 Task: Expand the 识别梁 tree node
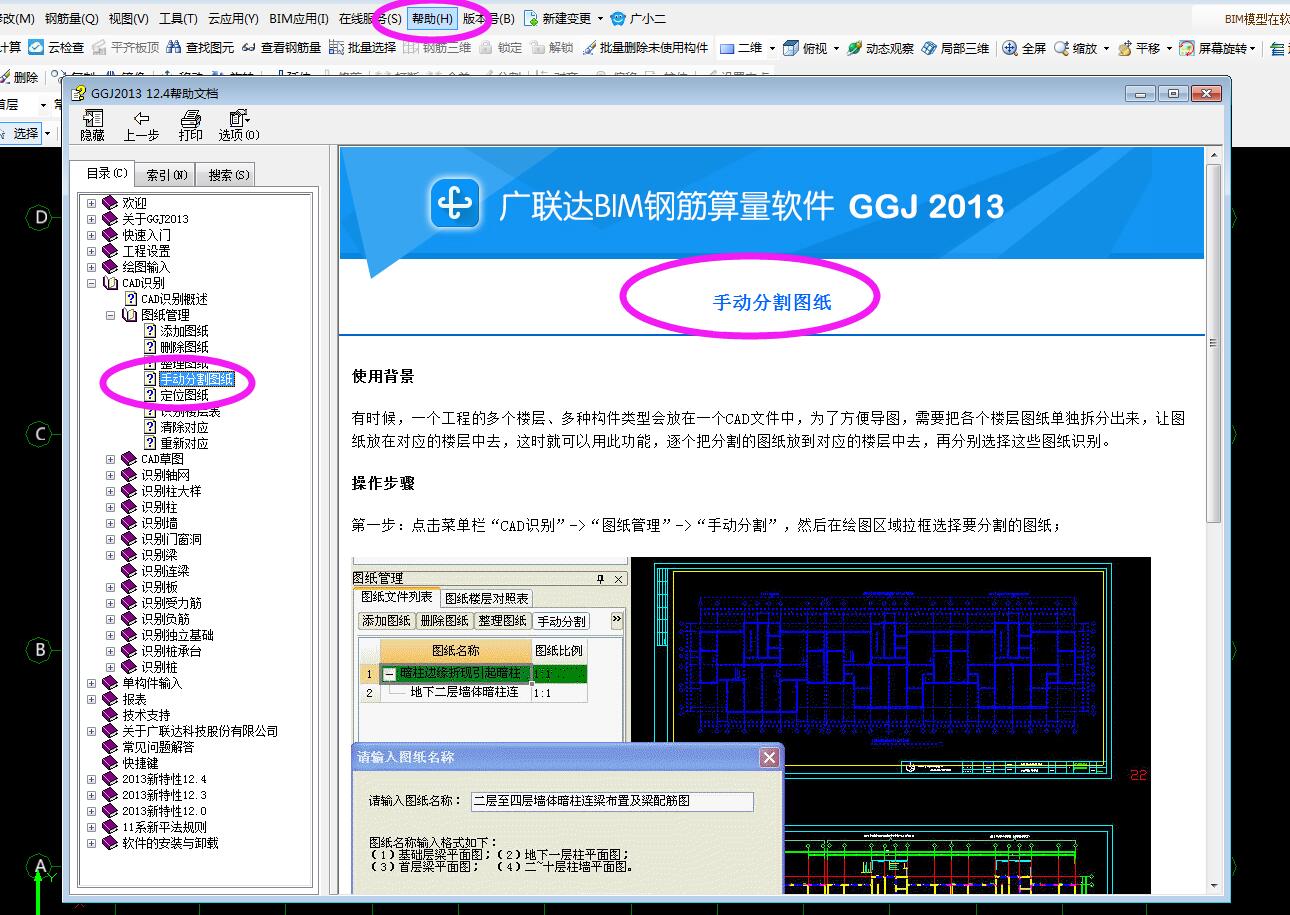111,555
